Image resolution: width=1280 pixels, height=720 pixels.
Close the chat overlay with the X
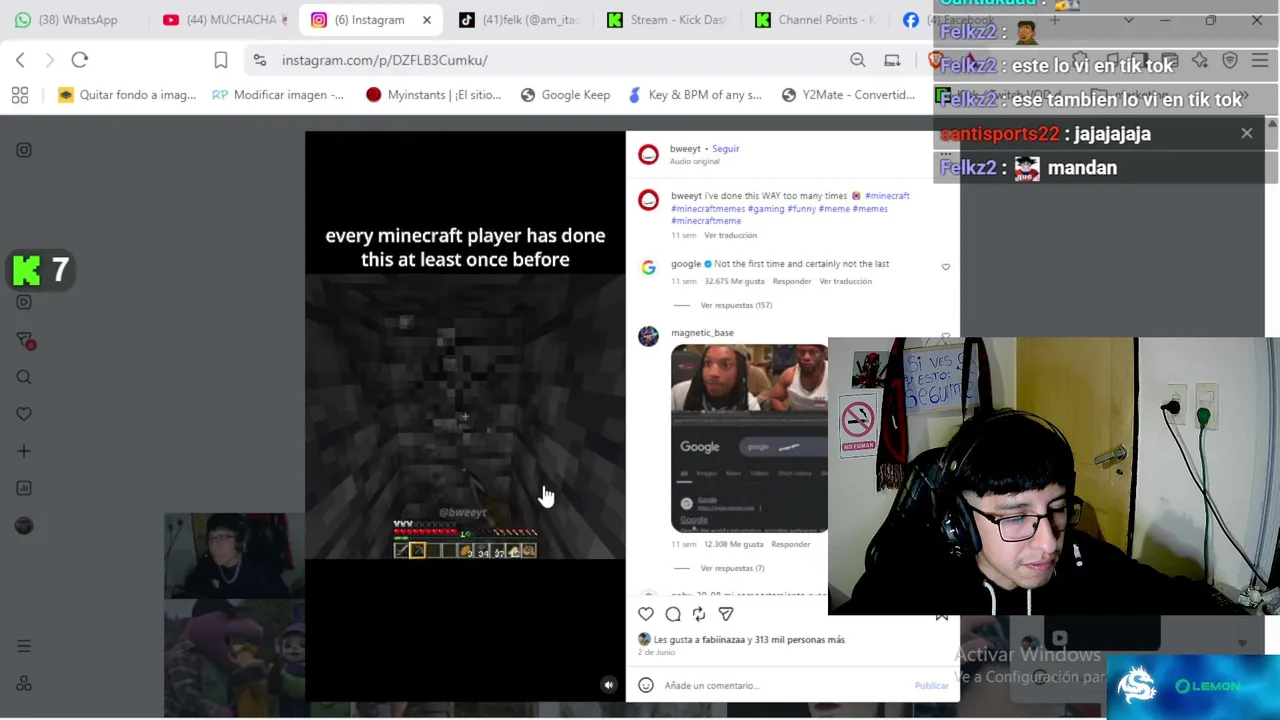click(1246, 133)
